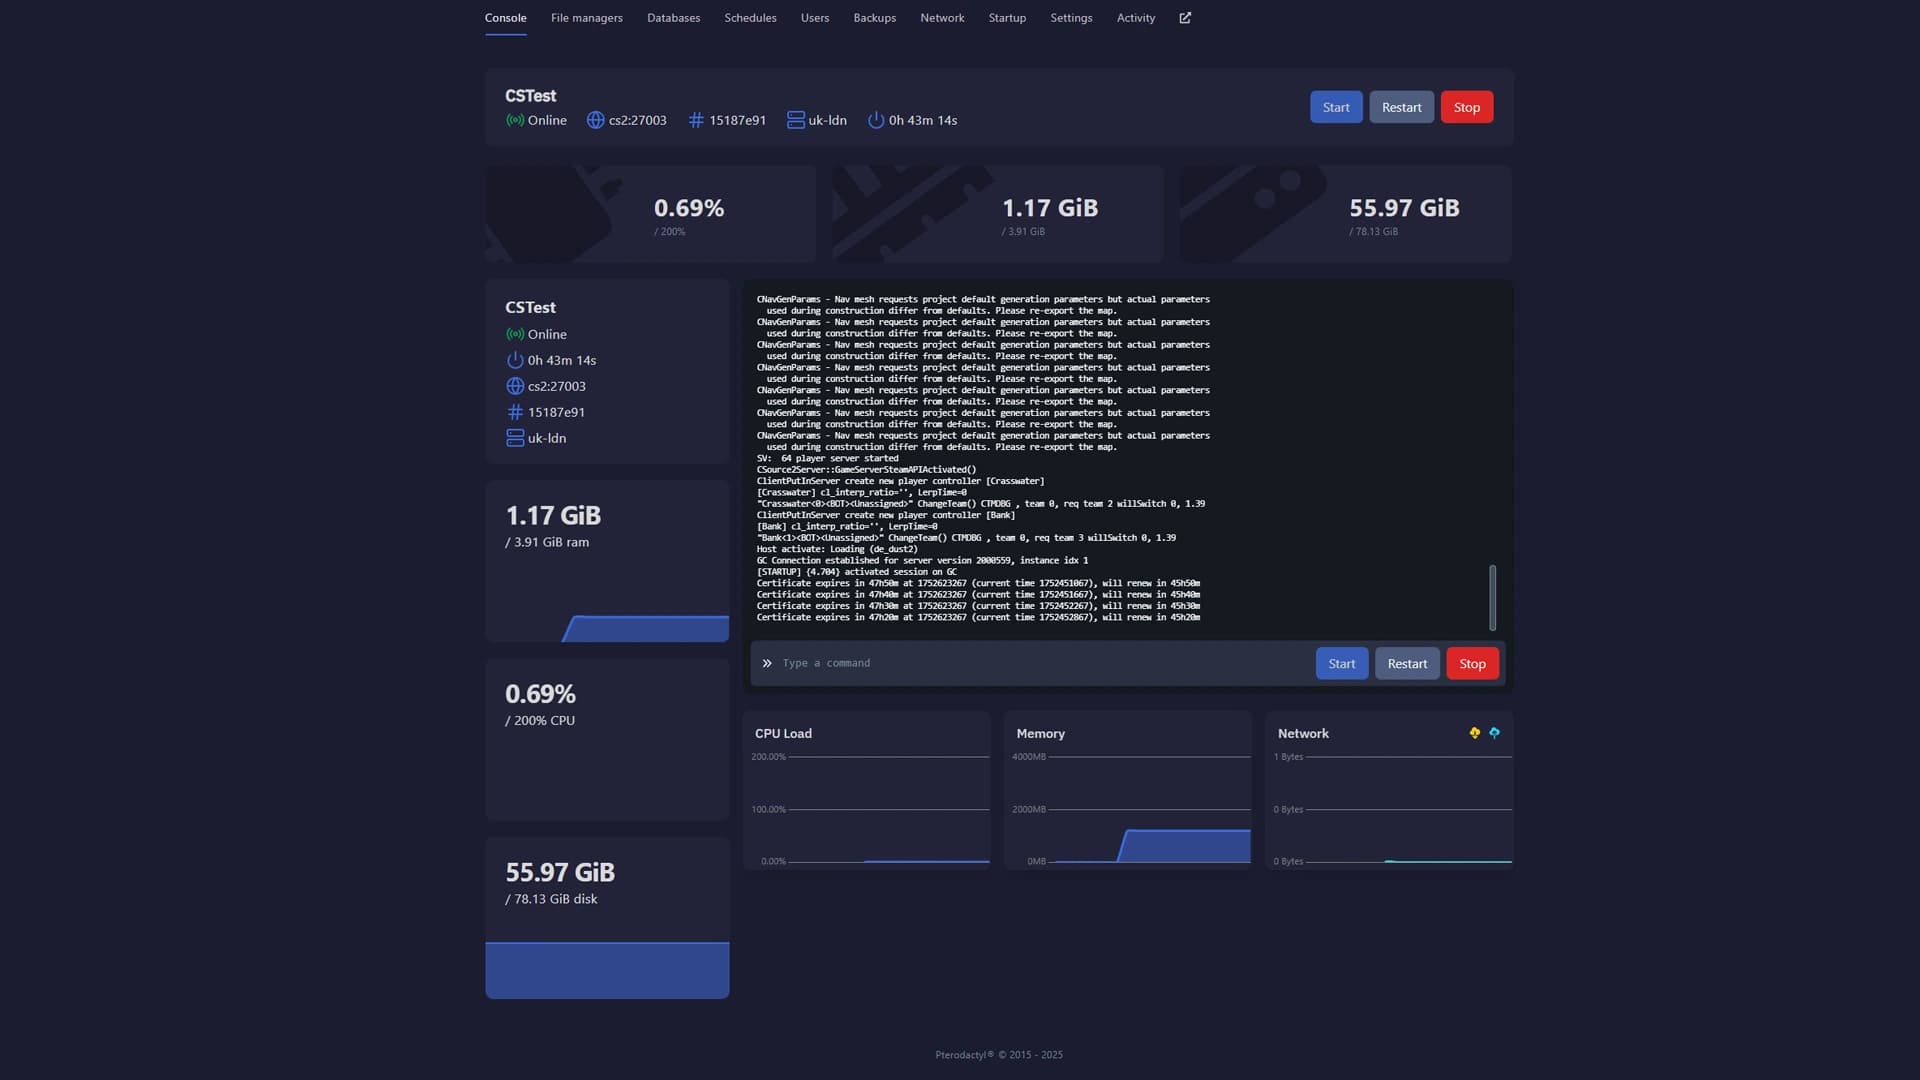Click the 55.97 GiB disk stat card at top
The image size is (1920, 1080).
pos(1346,214)
